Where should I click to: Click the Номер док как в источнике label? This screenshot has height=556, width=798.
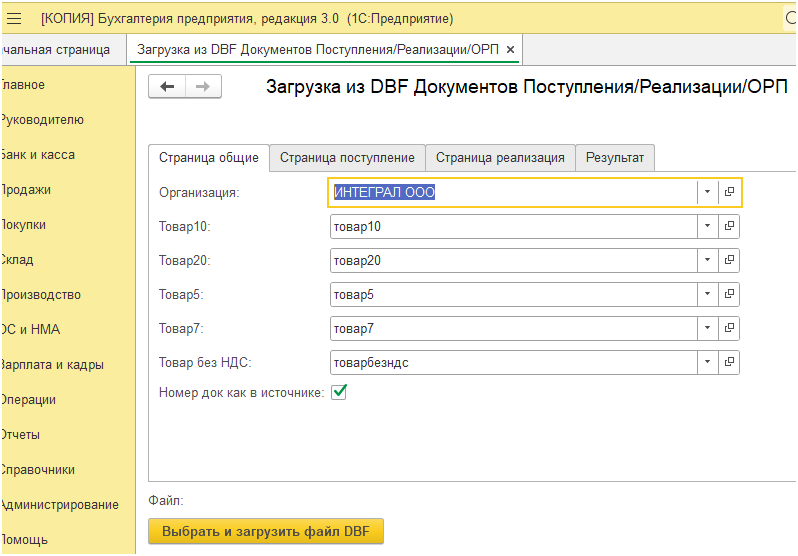point(241,393)
